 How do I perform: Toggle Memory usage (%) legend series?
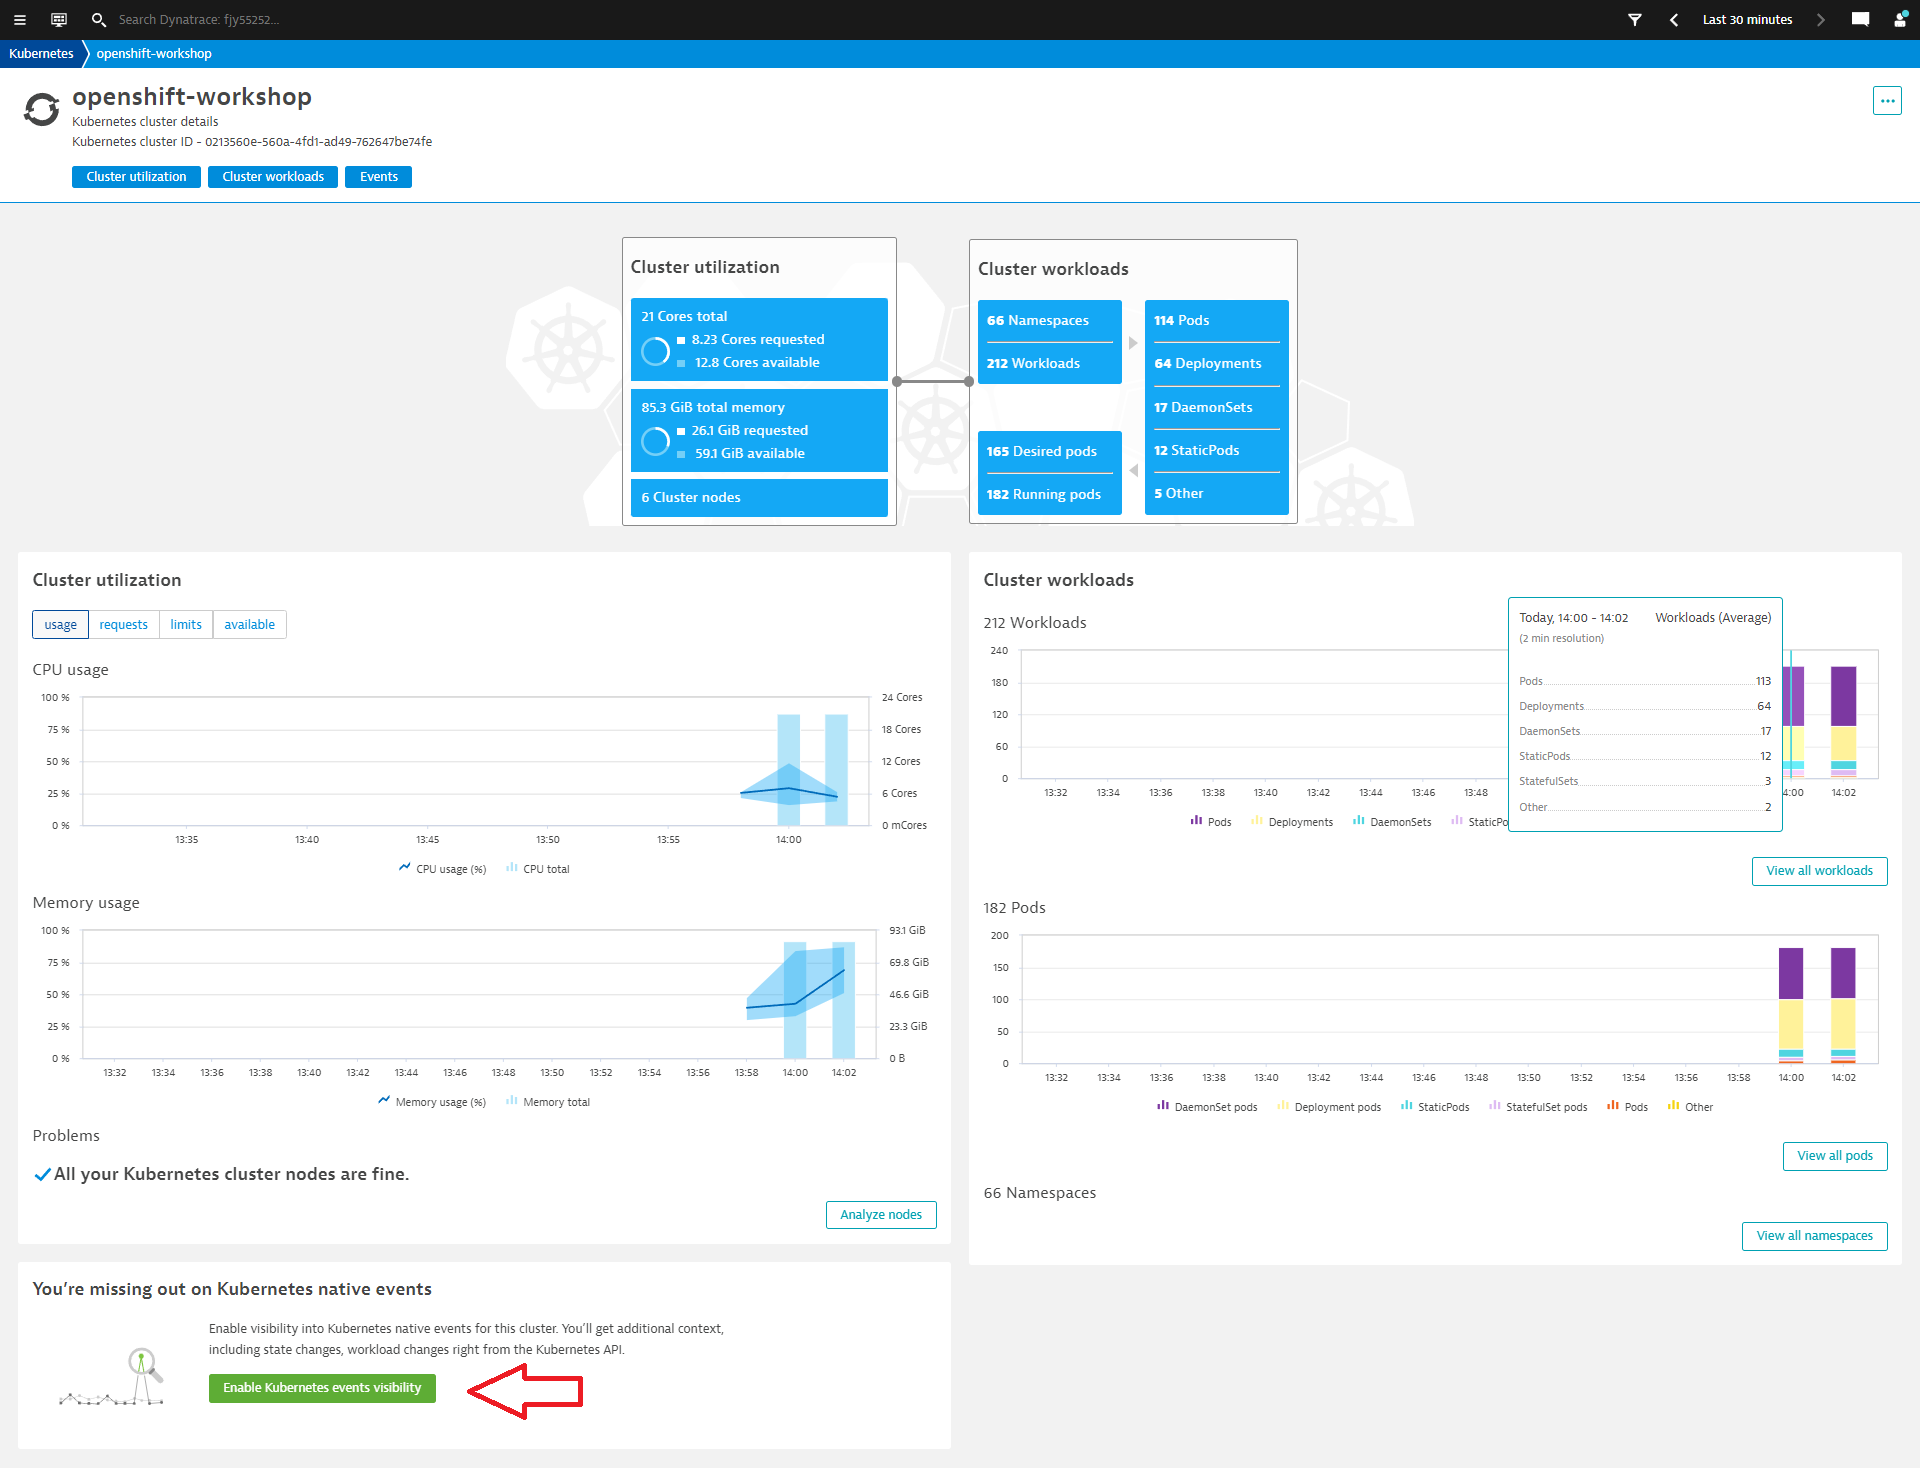pos(432,1102)
